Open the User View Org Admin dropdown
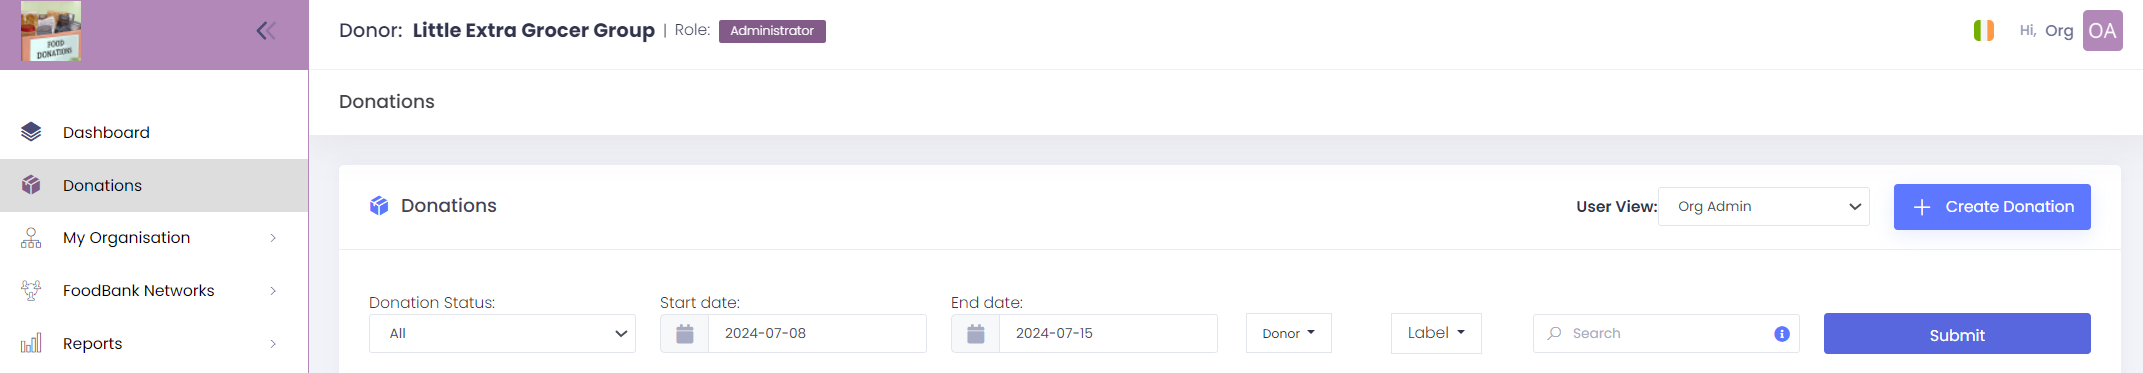Image resolution: width=2143 pixels, height=373 pixels. [x=1764, y=207]
